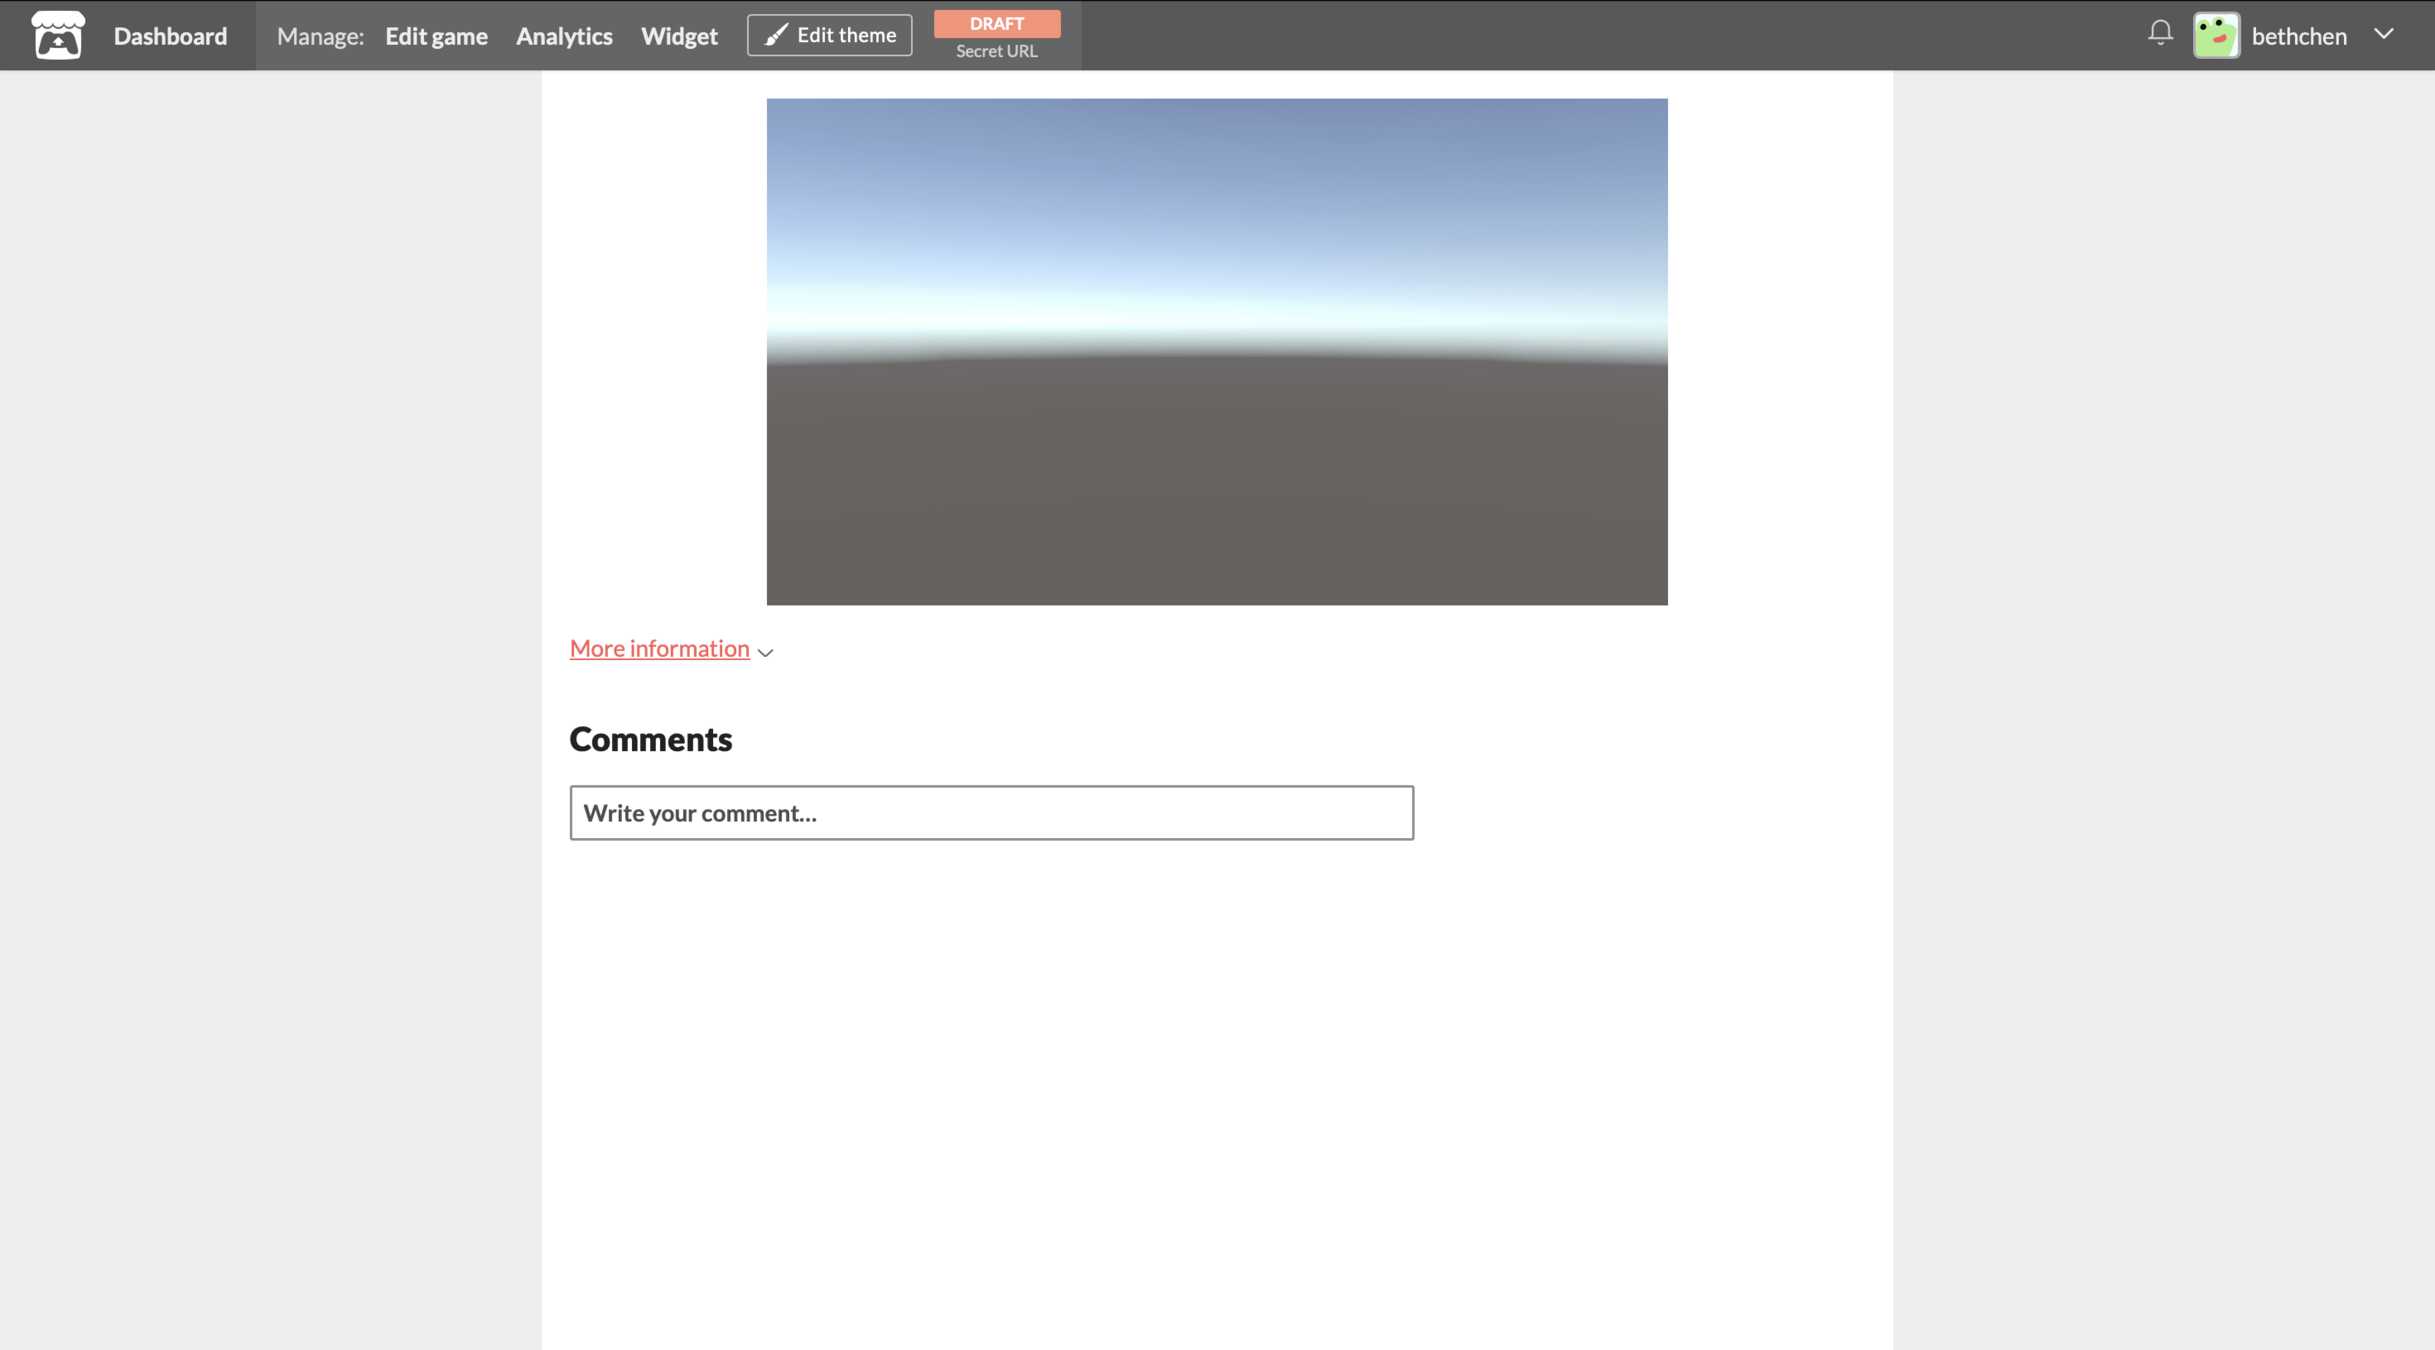Click the gray ground in the game view
The image size is (2435, 1350).
pyautogui.click(x=1216, y=480)
